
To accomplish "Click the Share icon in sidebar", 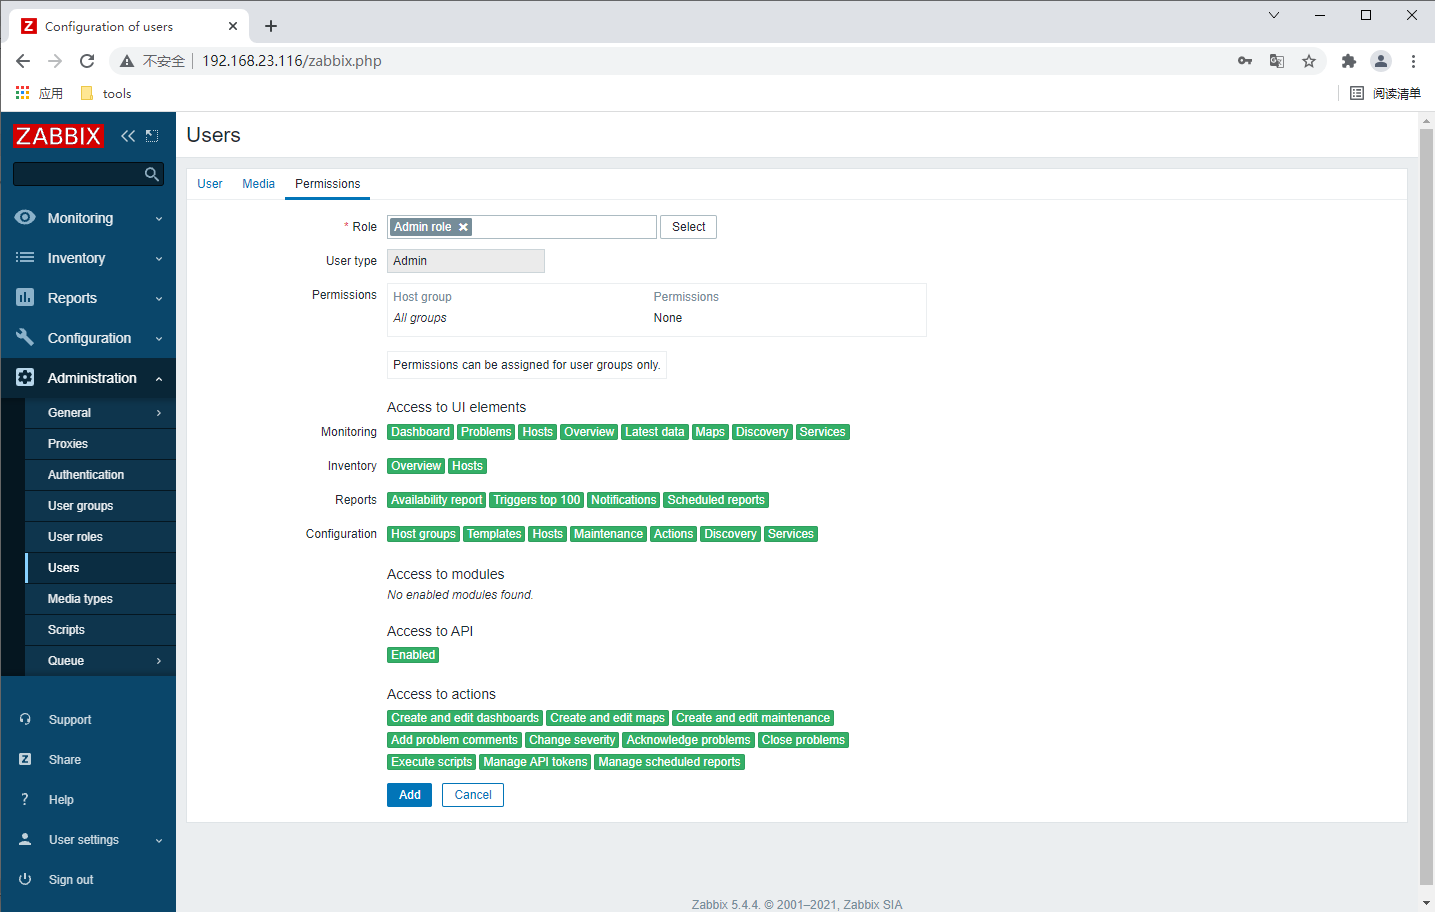I will coord(25,759).
